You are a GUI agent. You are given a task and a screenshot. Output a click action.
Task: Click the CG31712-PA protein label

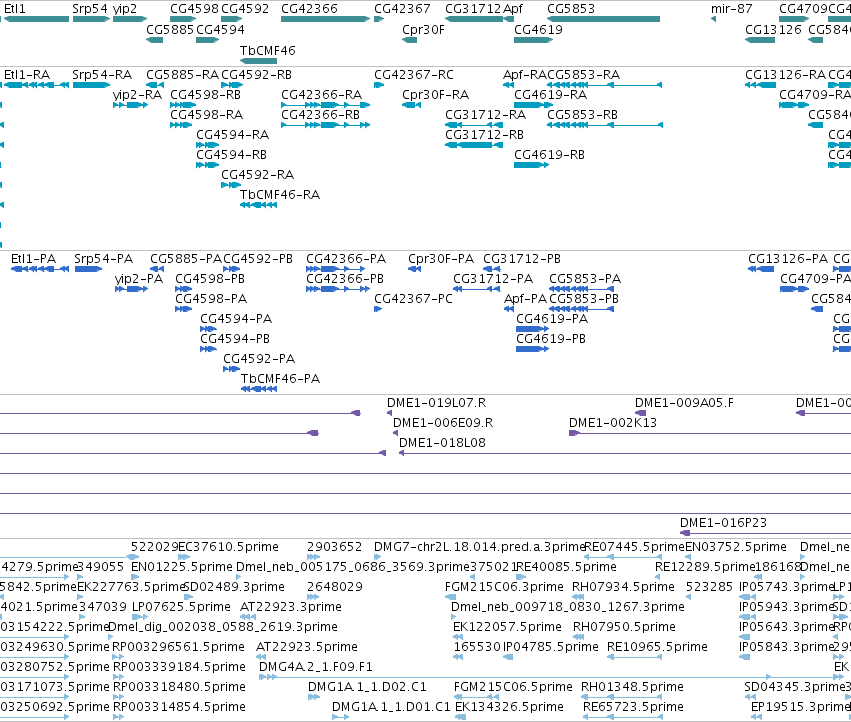pyautogui.click(x=493, y=278)
